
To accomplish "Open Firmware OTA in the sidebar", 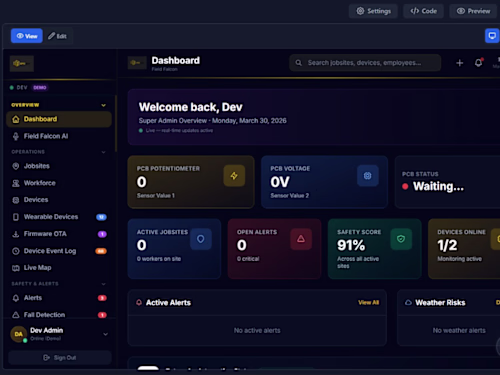I will tap(59, 234).
